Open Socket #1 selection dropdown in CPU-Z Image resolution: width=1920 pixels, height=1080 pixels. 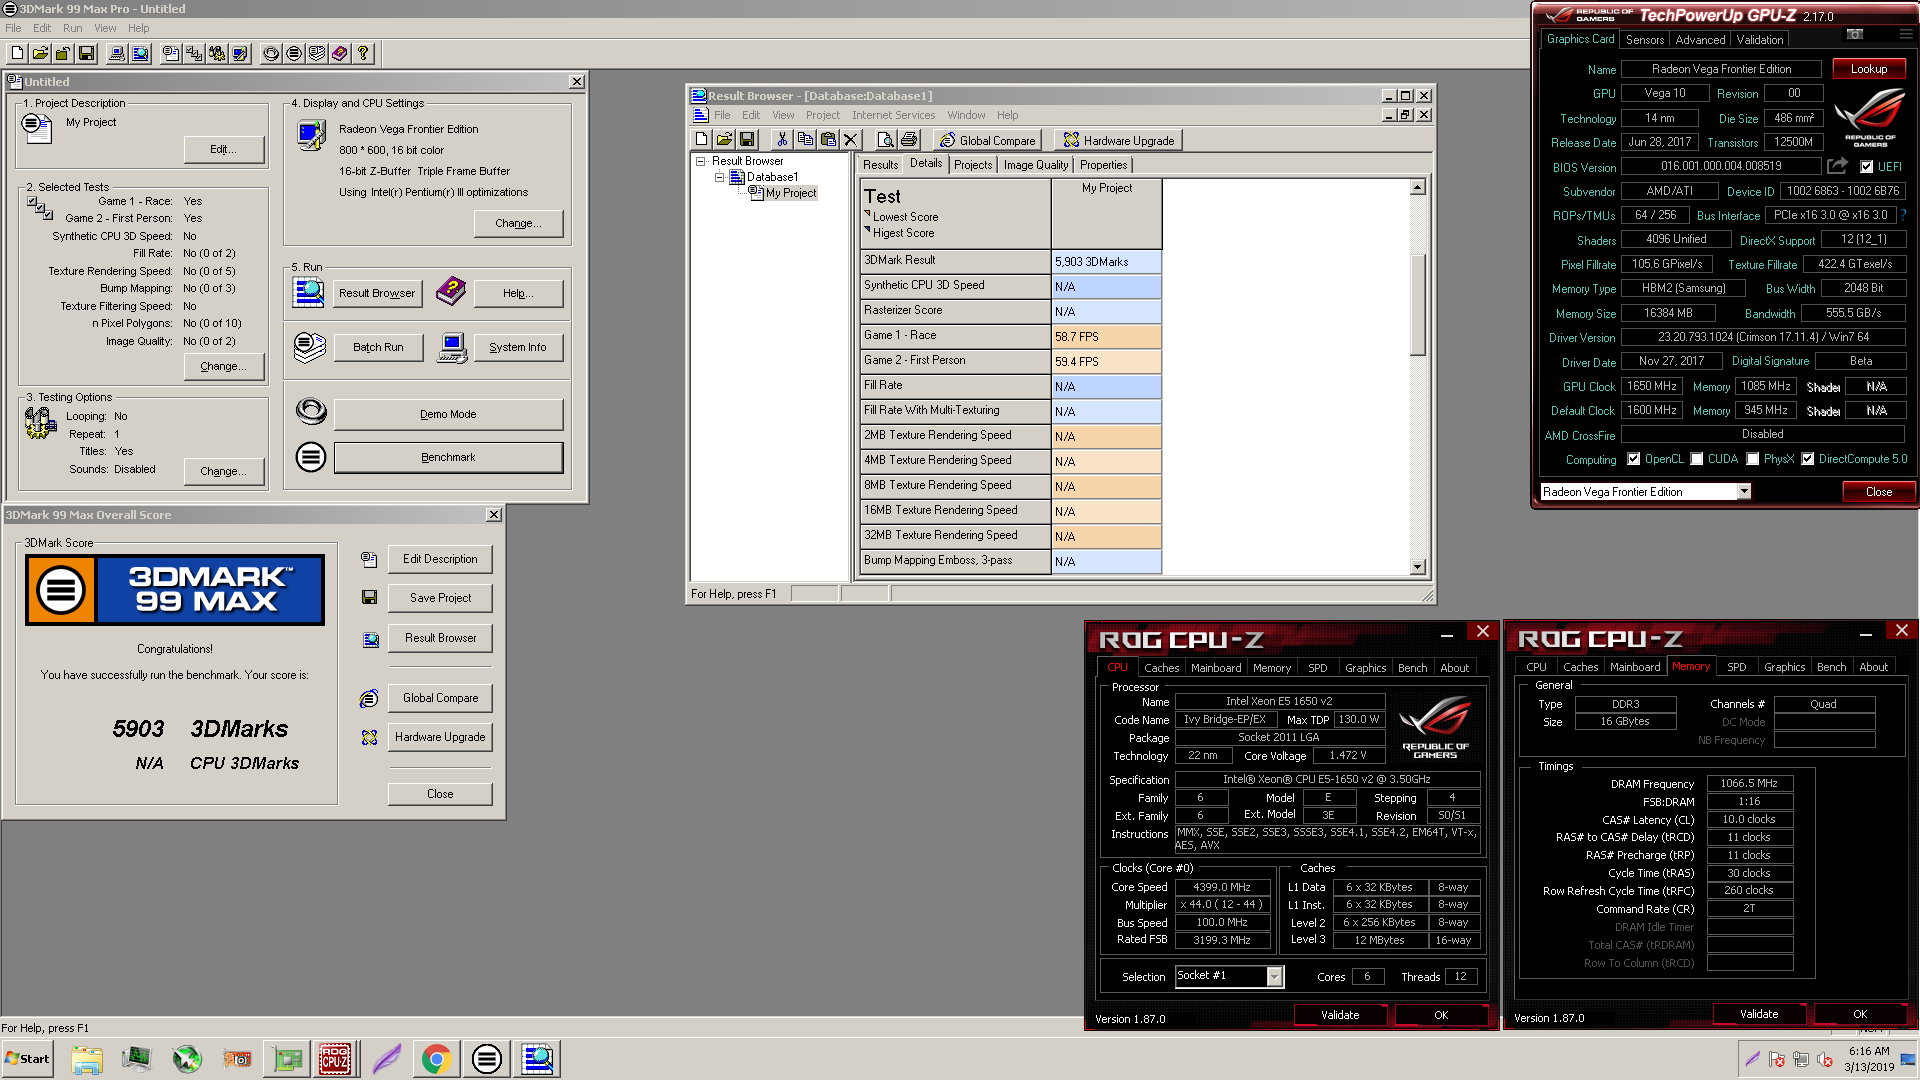[x=1274, y=977]
